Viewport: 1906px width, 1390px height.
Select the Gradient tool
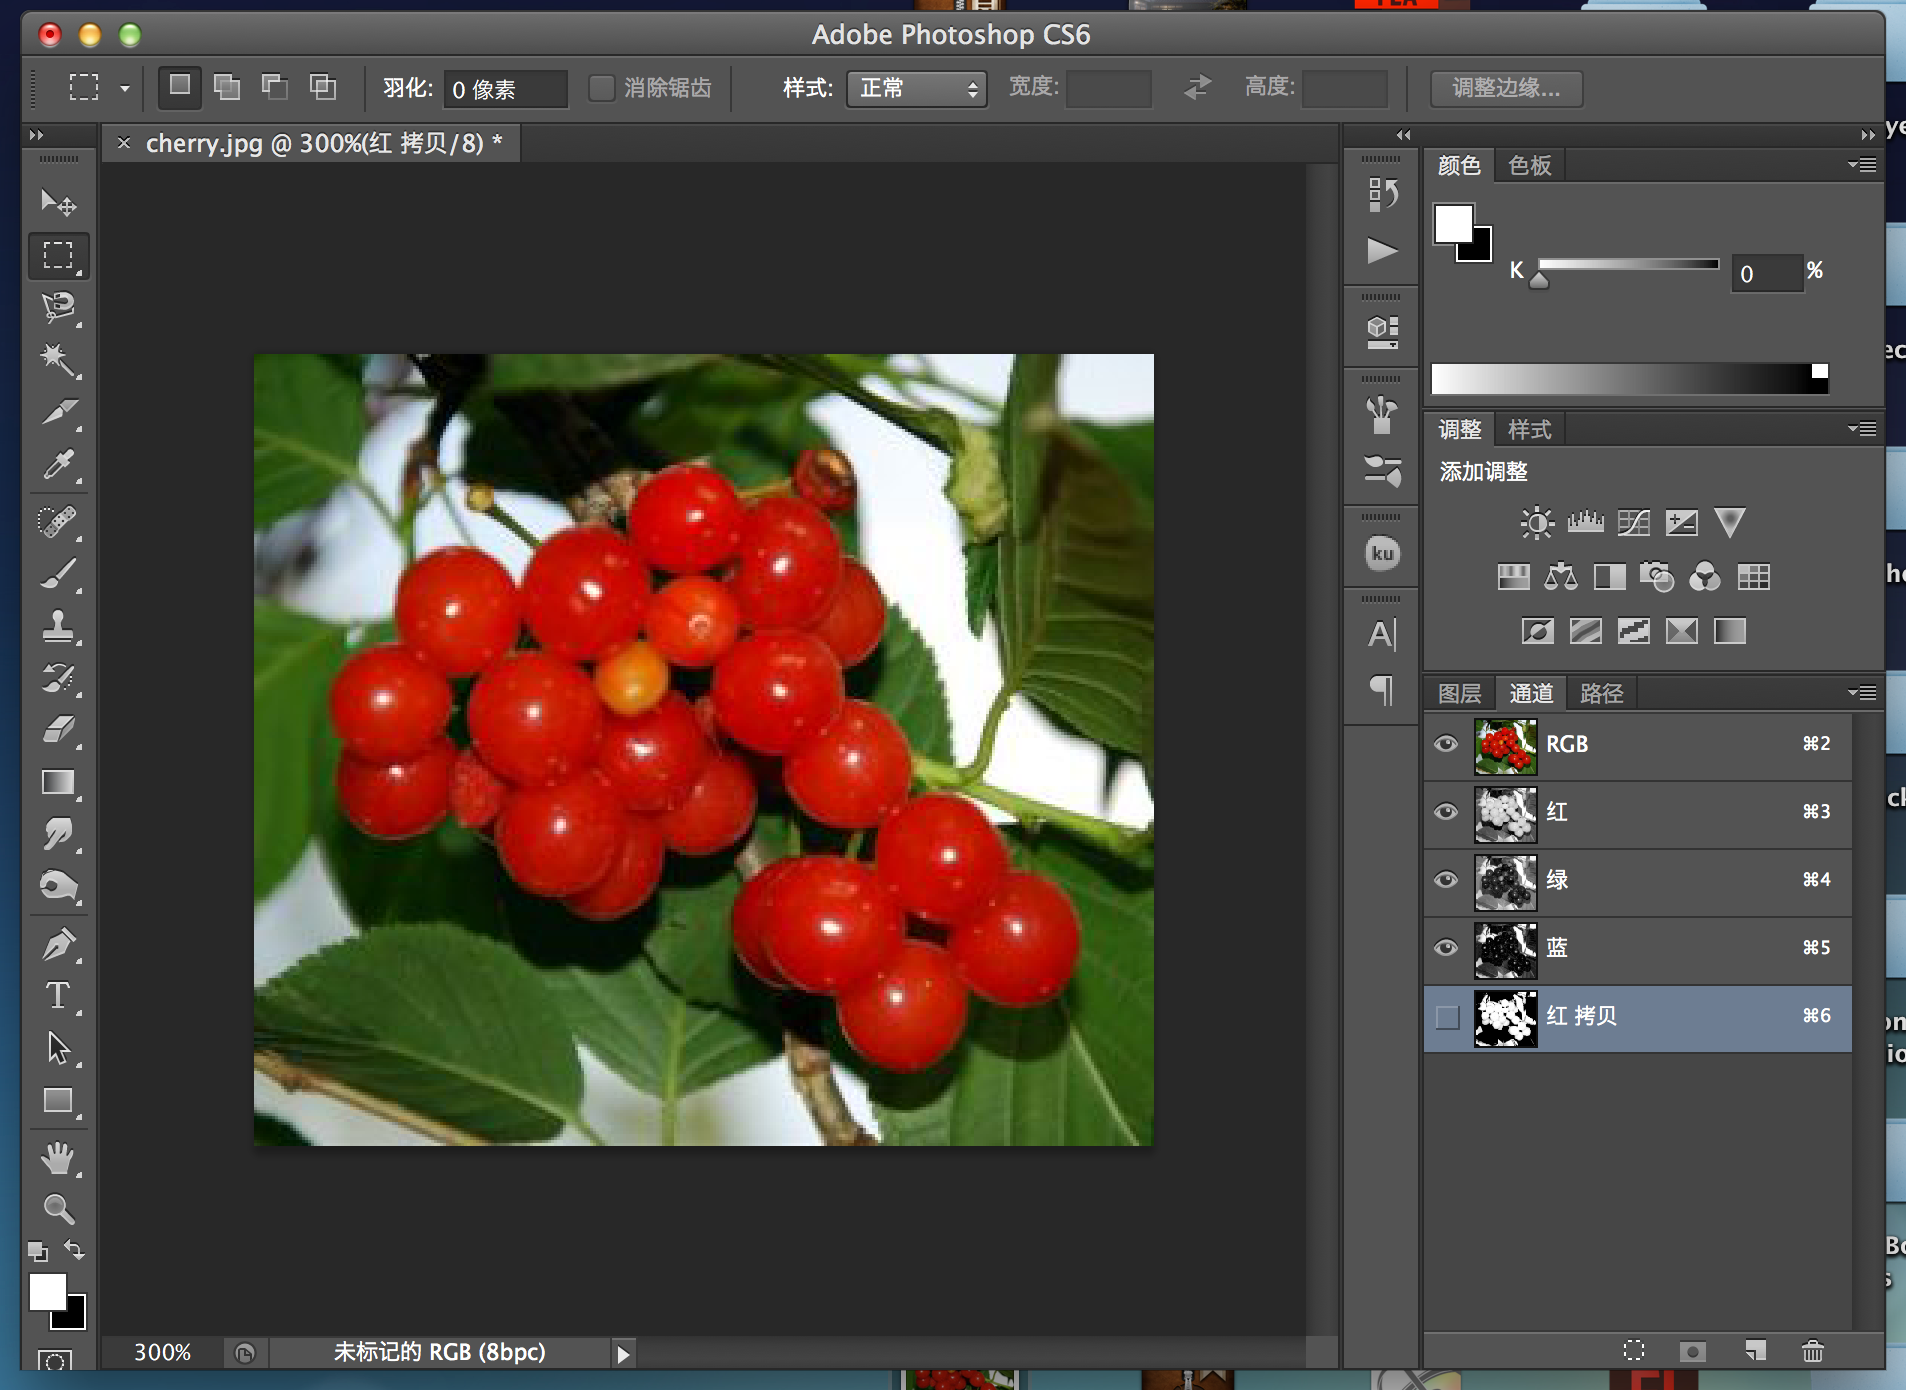tap(58, 783)
